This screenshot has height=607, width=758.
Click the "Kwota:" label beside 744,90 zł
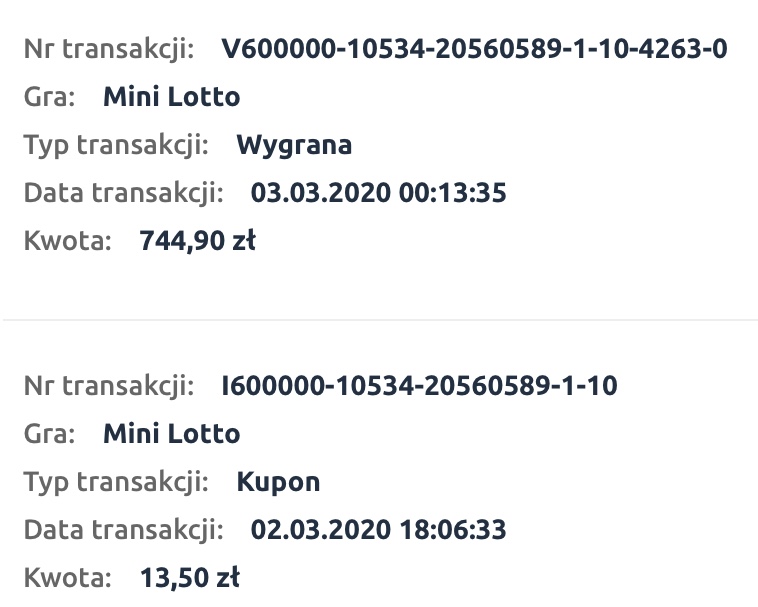click(x=68, y=241)
